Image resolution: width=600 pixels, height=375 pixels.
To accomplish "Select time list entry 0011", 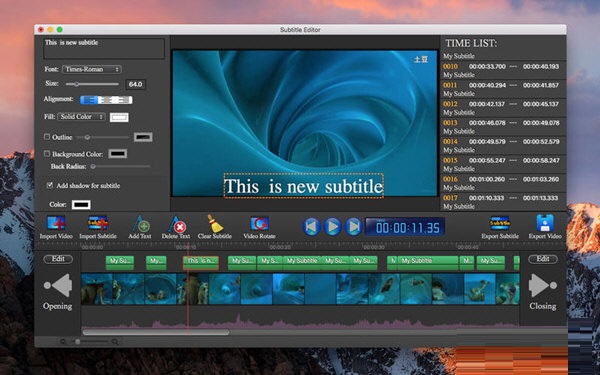I will coord(503,89).
